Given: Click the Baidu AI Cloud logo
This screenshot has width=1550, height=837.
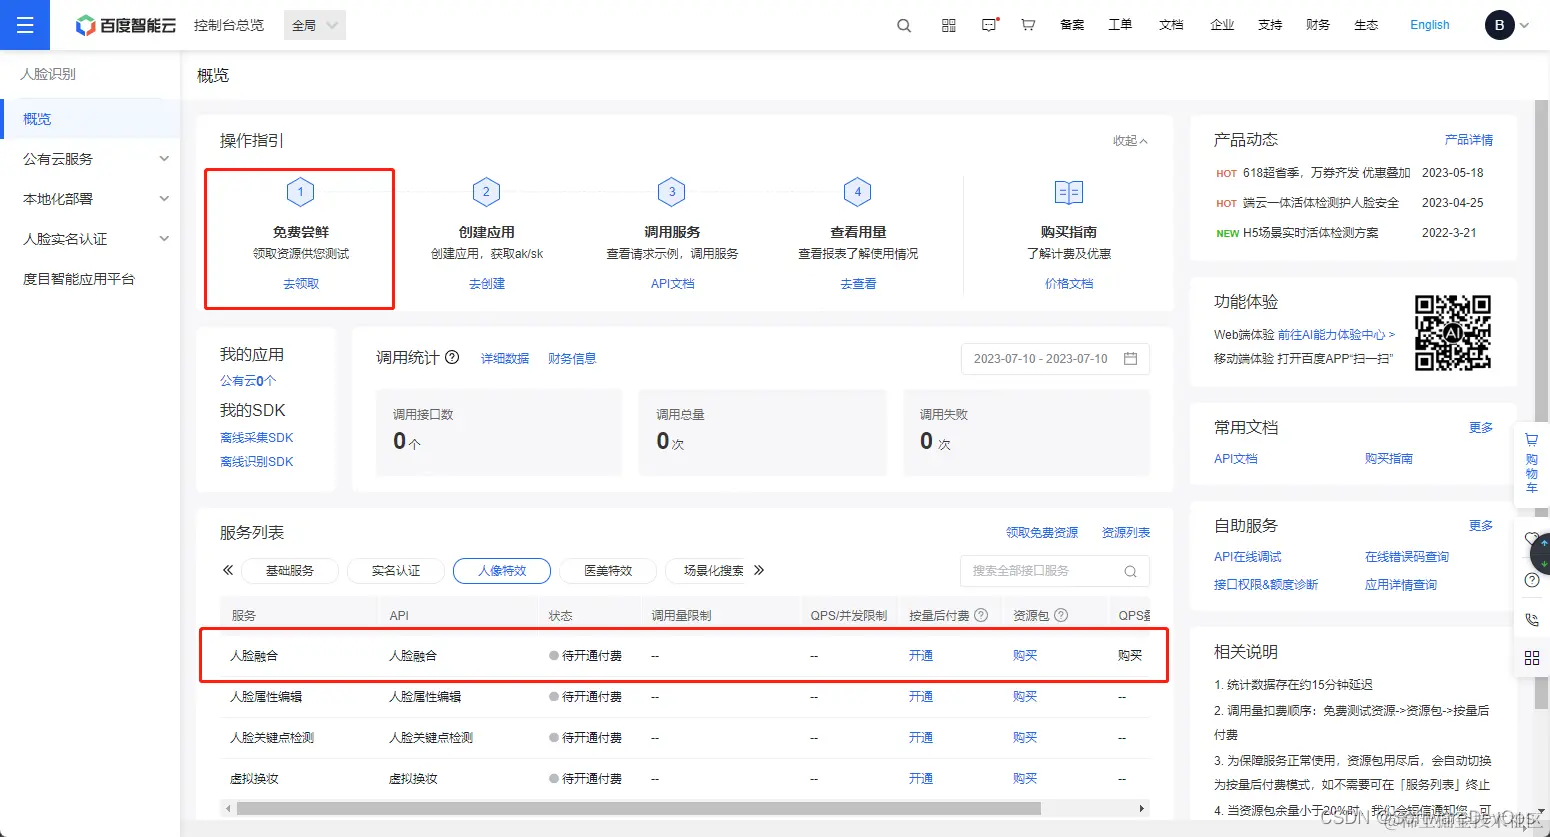Looking at the screenshot, I should tap(125, 25).
